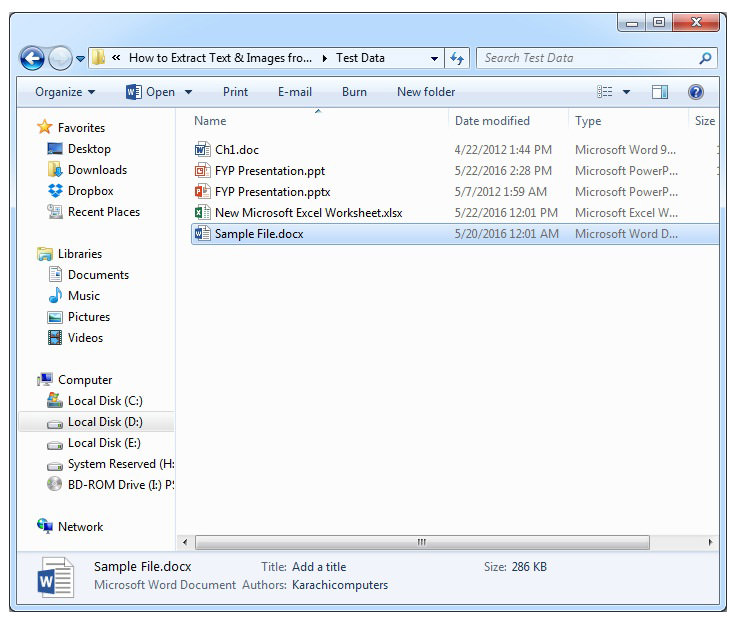Click the scroll right arrow
This screenshot has height=628, width=743.
[710, 542]
